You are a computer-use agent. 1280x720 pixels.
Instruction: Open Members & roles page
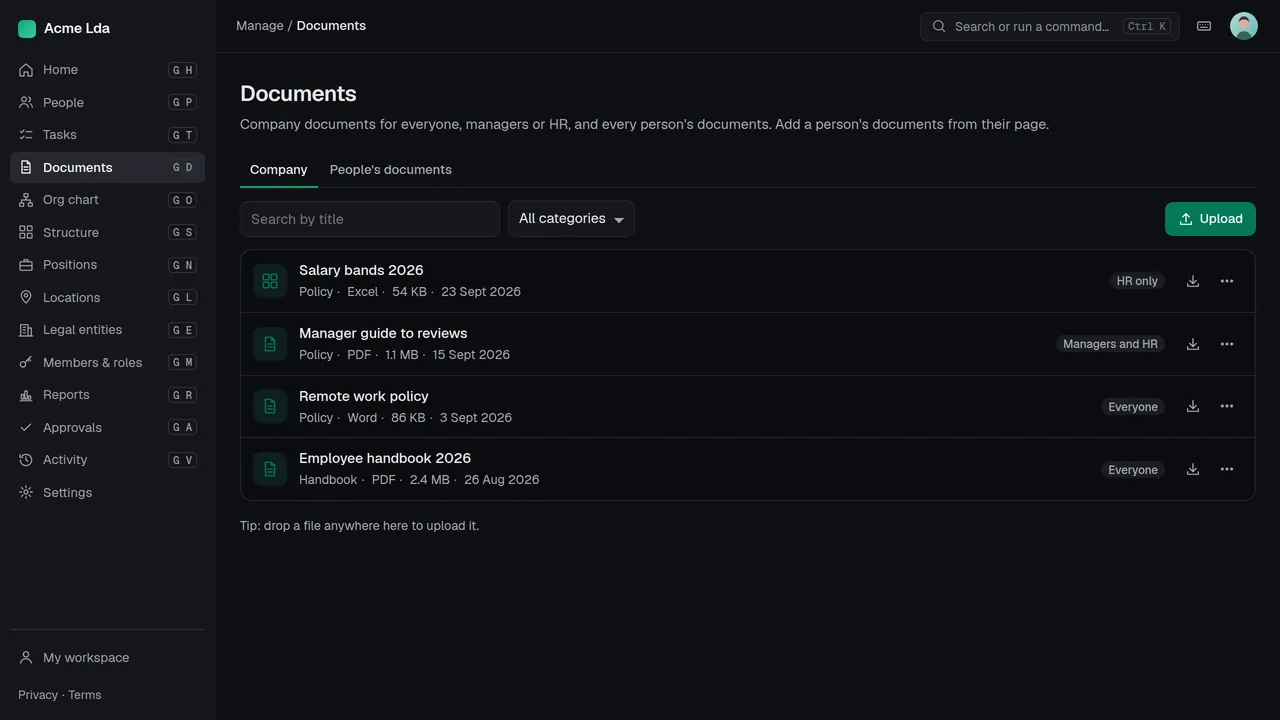[107, 362]
